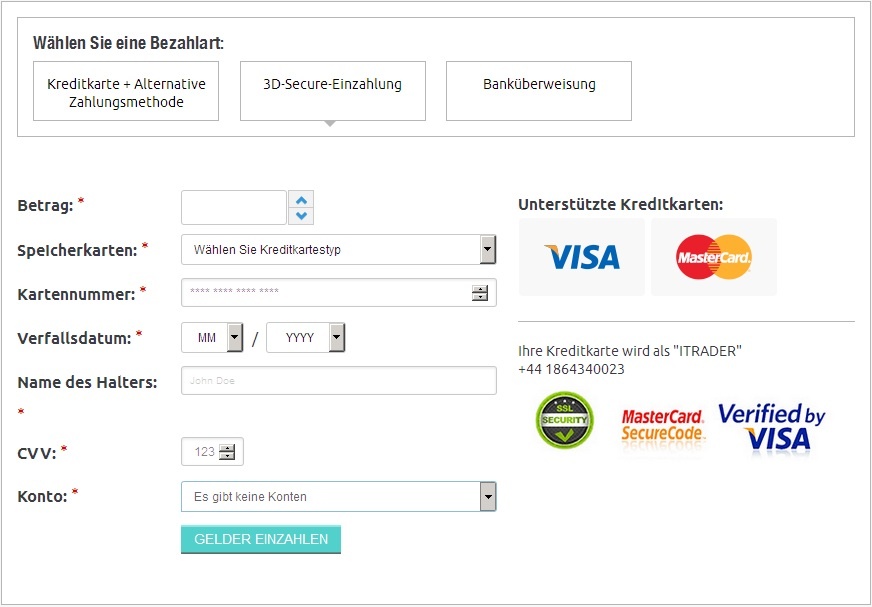
Task: Click the MasterCard SecureCode logo
Action: pyautogui.click(x=663, y=425)
